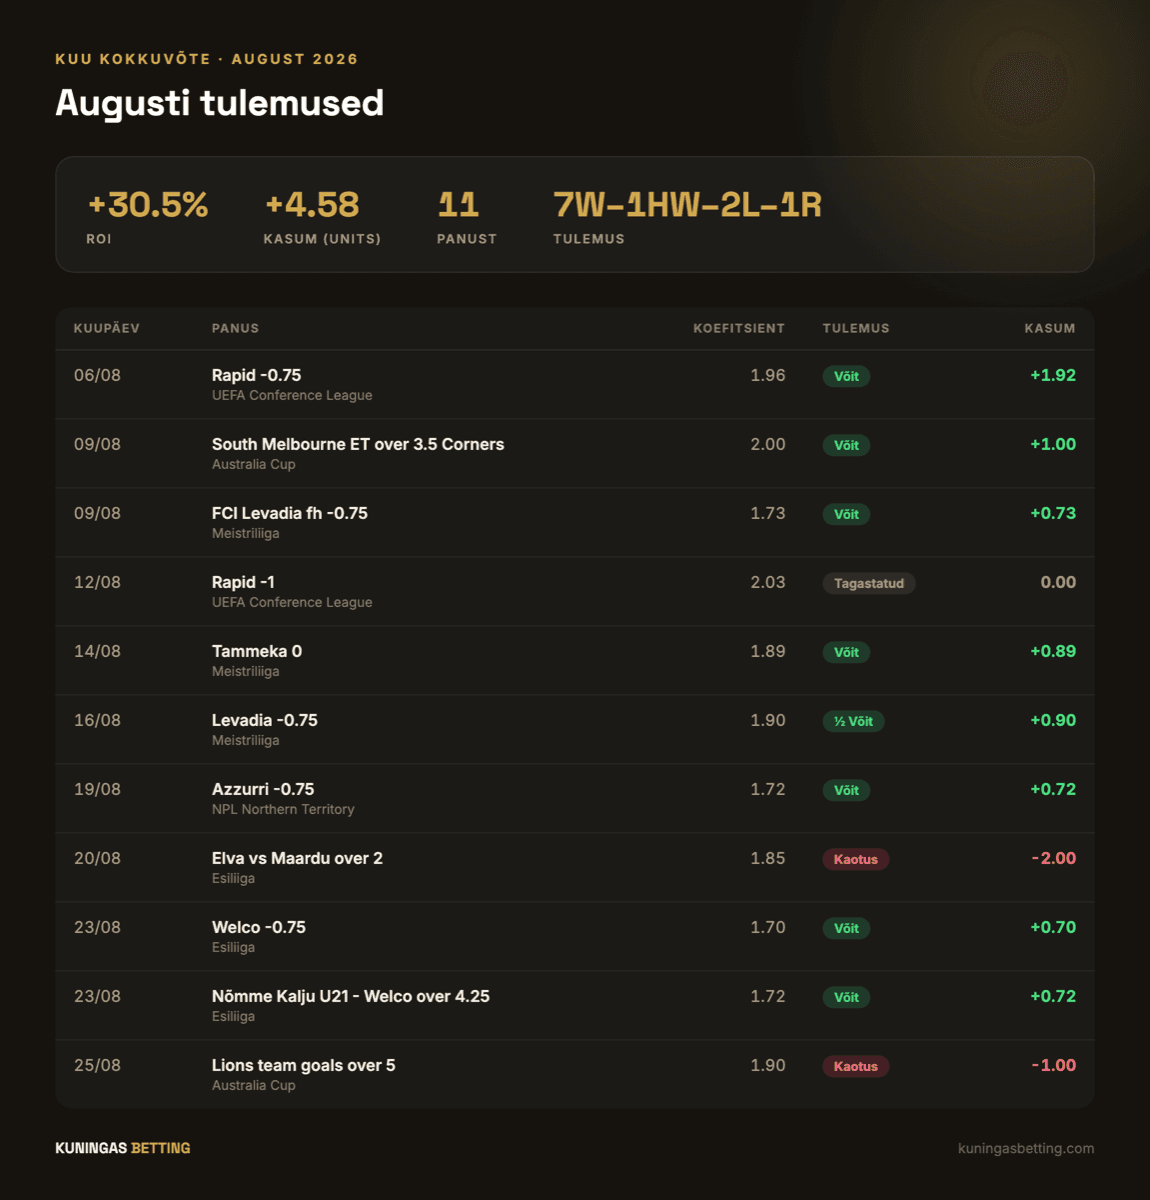Image resolution: width=1150 pixels, height=1200 pixels.
Task: Select the +1.92 profit value
Action: tap(1053, 375)
